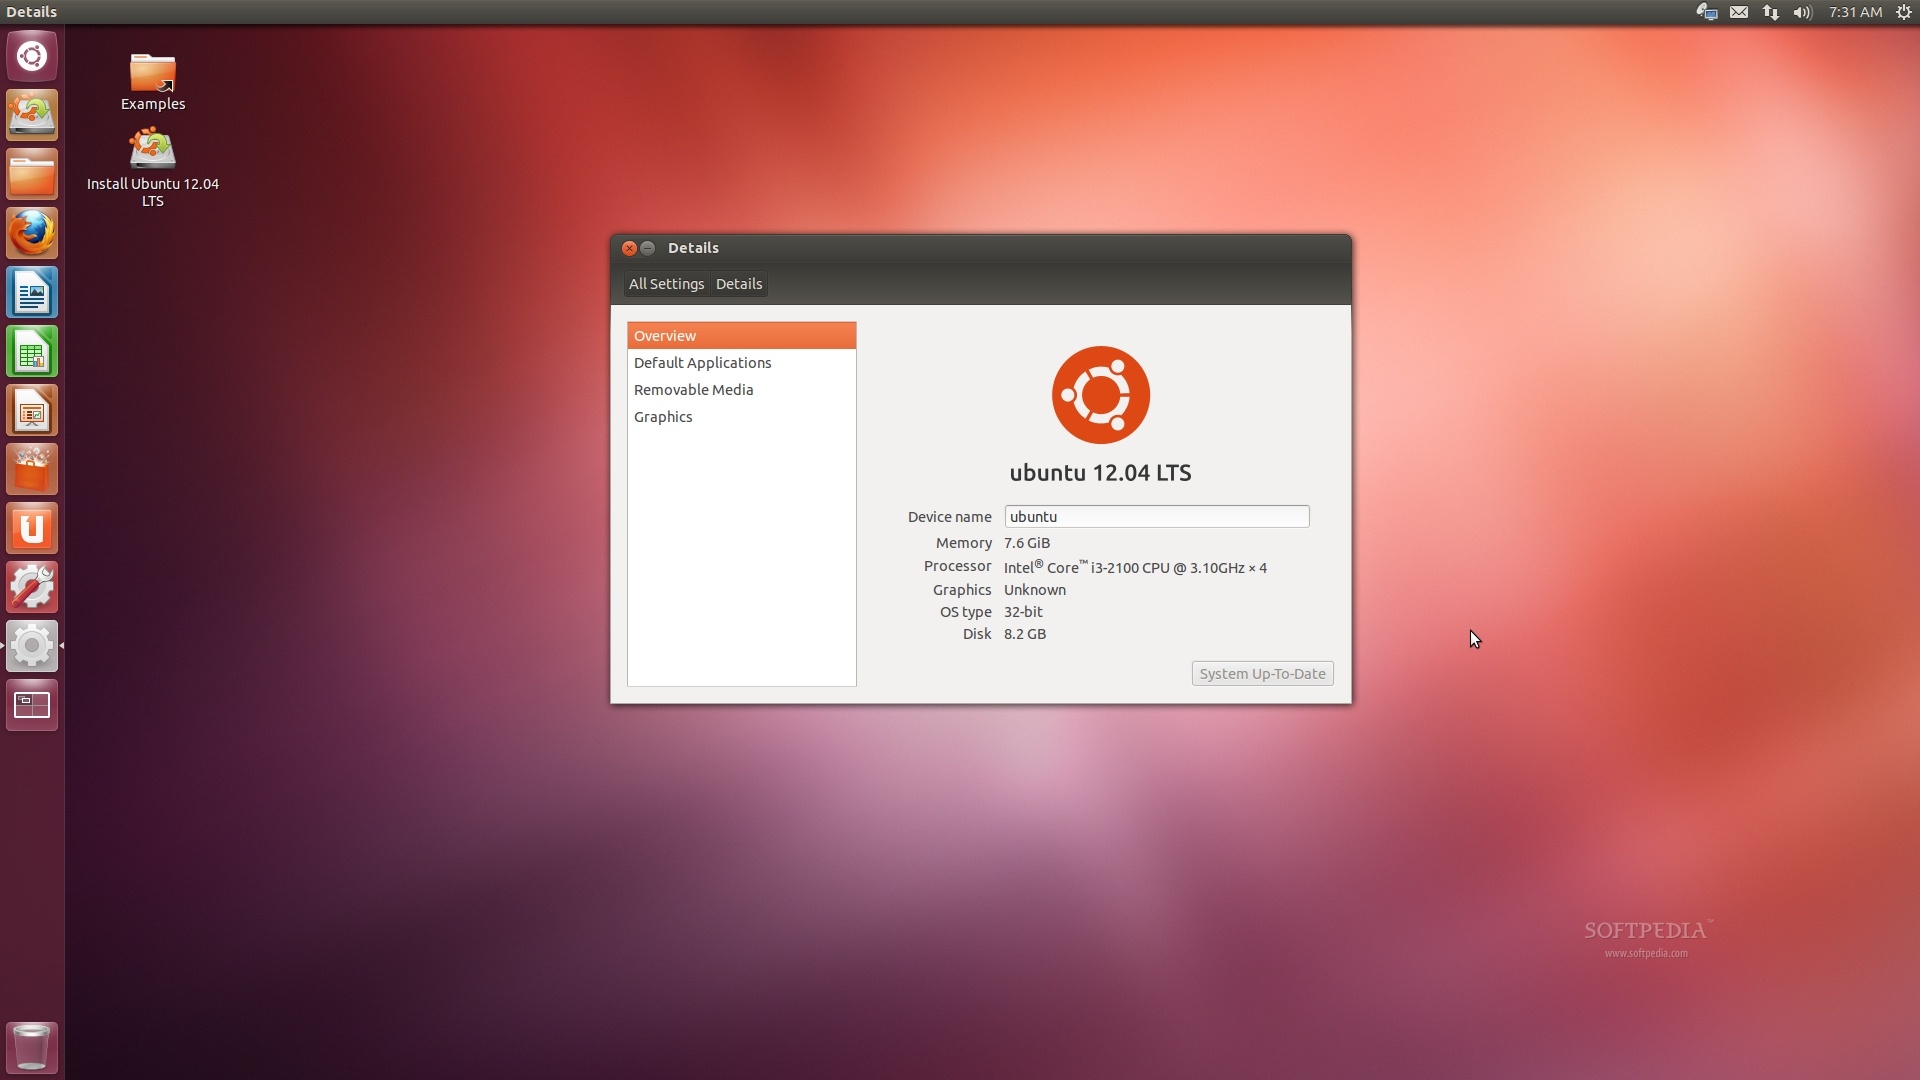
Task: Open Ubuntu Software Center
Action: click(x=32, y=469)
